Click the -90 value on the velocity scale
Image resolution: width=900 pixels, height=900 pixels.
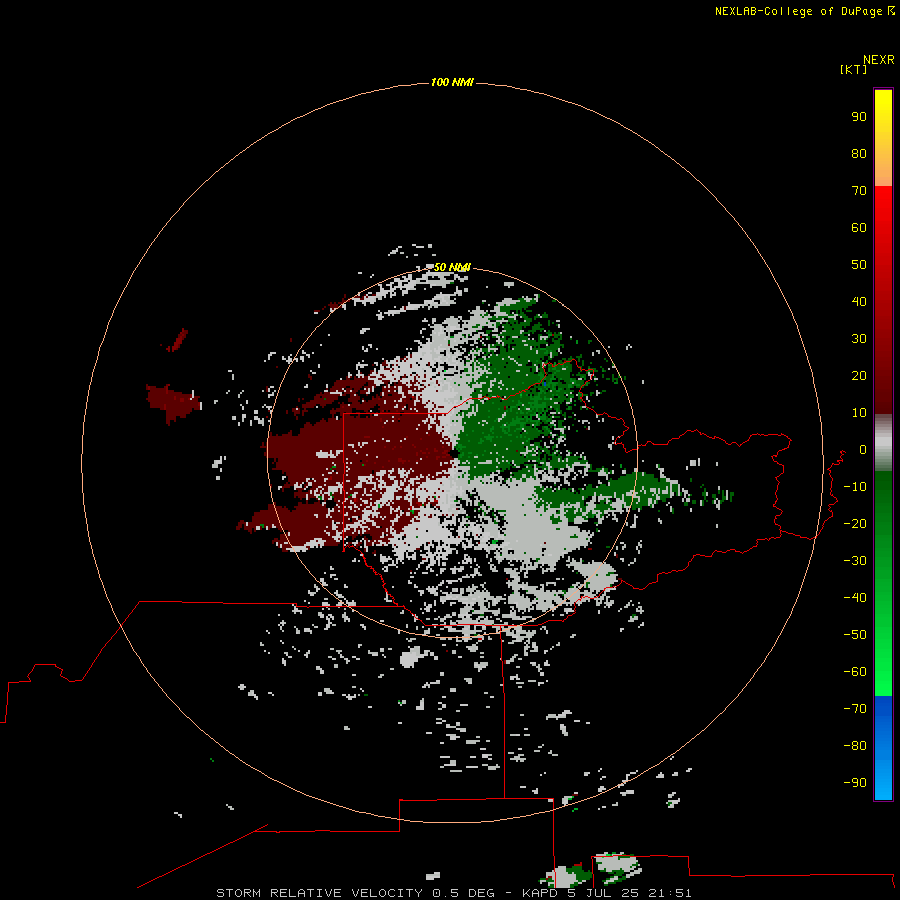pos(855,783)
